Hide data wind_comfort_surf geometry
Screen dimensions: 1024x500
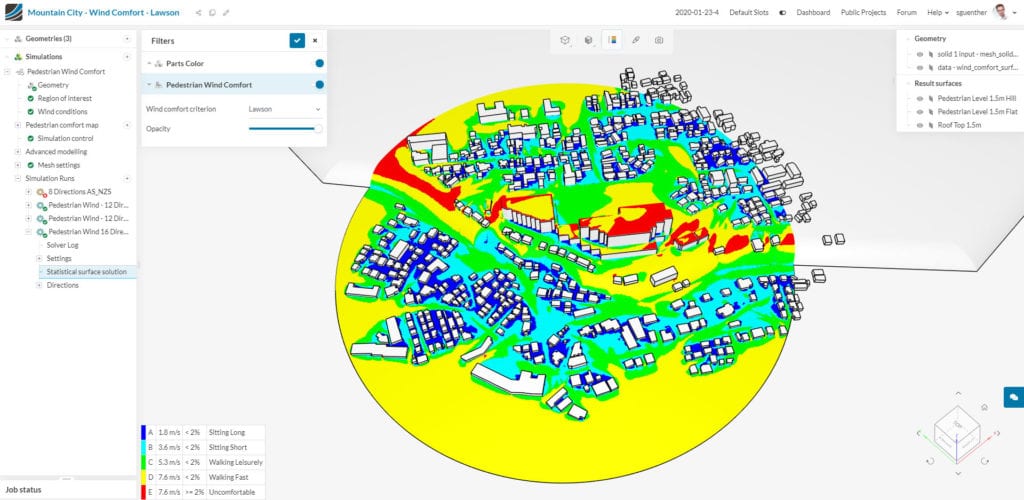[x=920, y=67]
